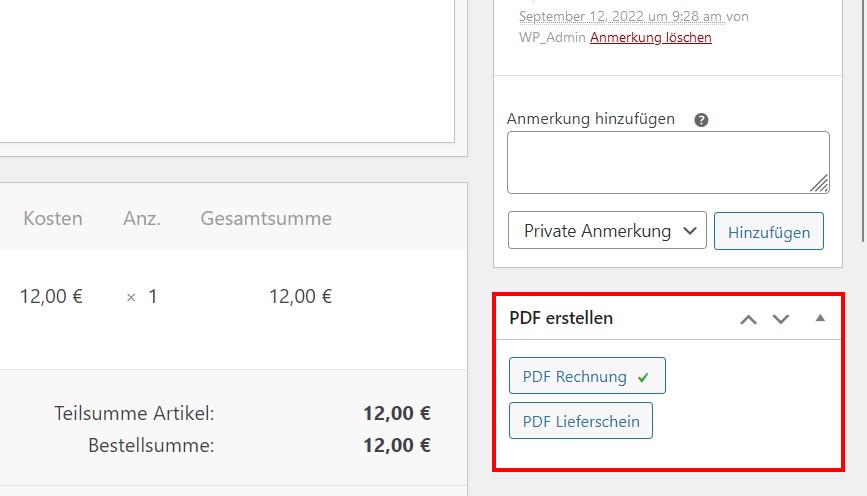Click the textarea resize handle
The width and height of the screenshot is (867, 496).
pos(820,184)
